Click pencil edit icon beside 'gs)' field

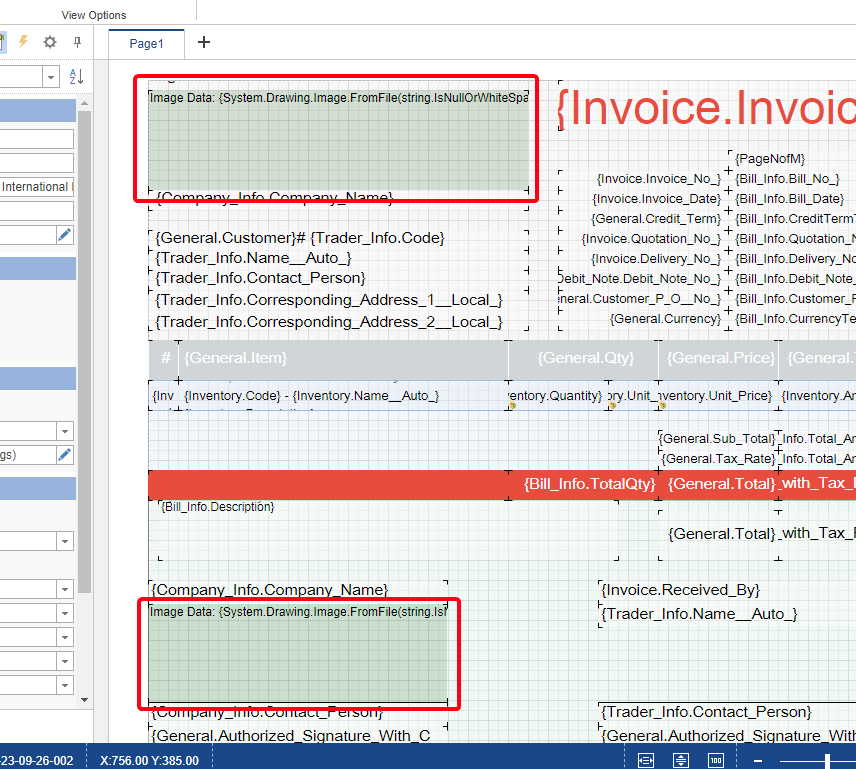point(65,455)
